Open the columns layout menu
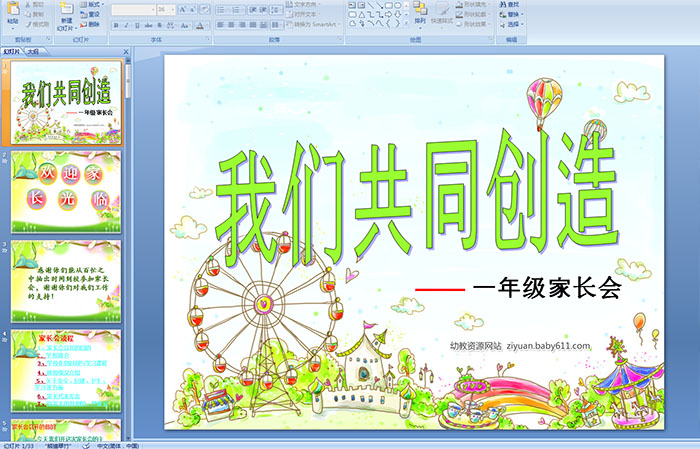The width and height of the screenshot is (700, 449). [x=276, y=25]
